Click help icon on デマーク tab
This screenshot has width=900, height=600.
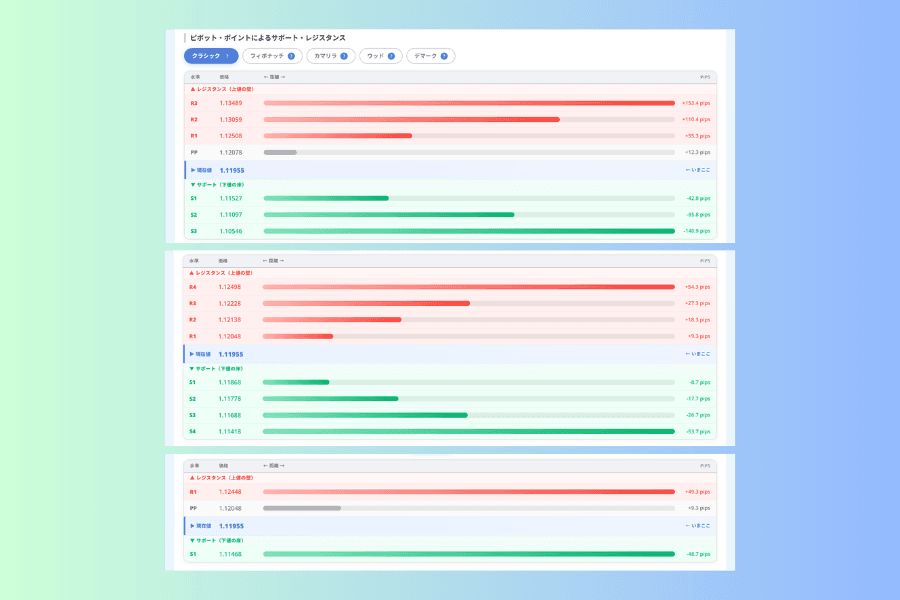pos(444,56)
